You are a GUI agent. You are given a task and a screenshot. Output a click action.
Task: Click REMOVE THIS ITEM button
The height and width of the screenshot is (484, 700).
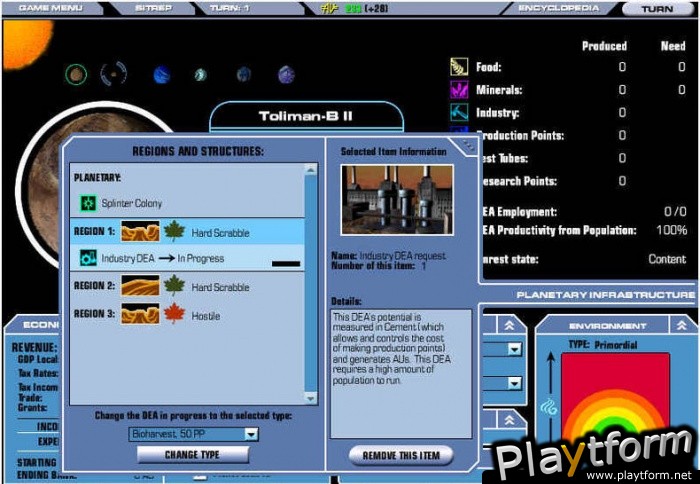pyautogui.click(x=401, y=455)
